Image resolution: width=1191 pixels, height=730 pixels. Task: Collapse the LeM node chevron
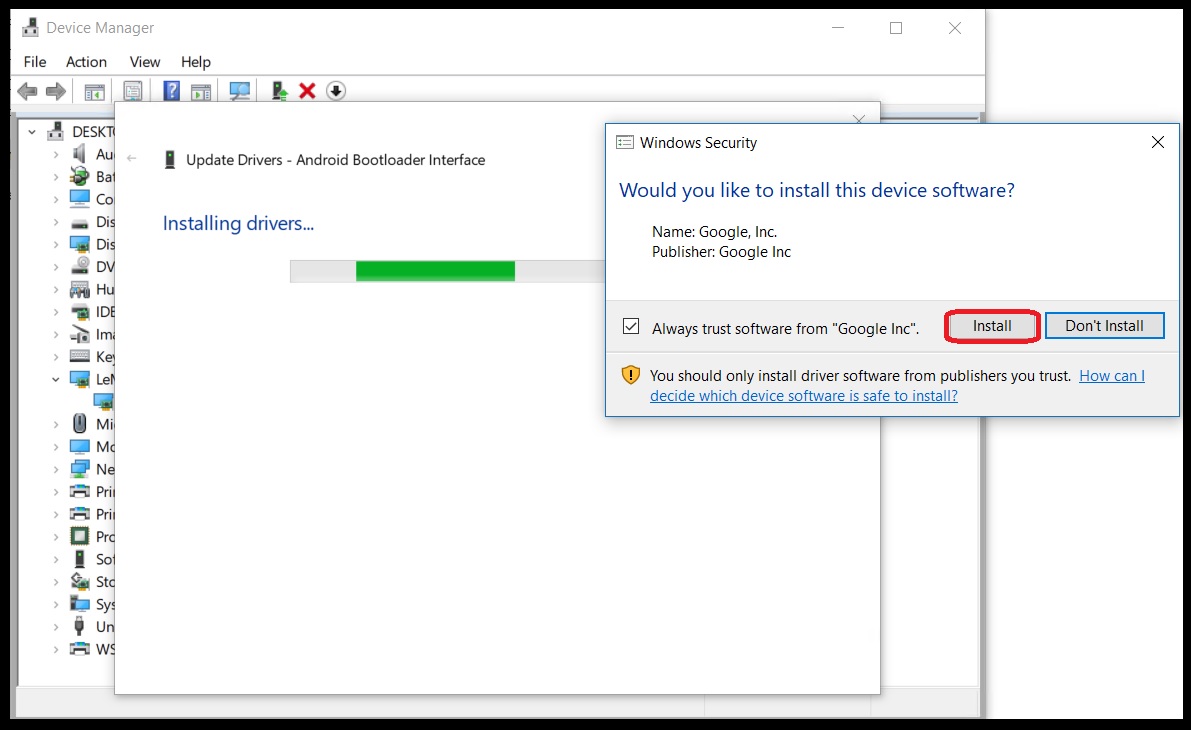55,379
